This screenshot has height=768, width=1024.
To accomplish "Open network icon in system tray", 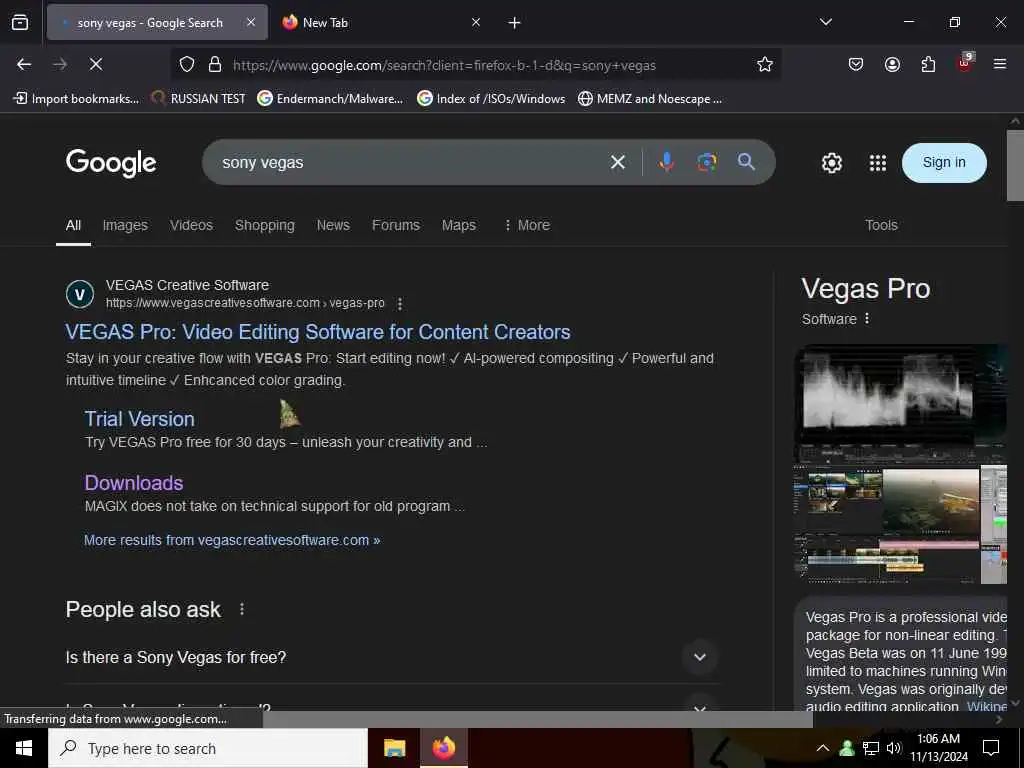I will (x=871, y=748).
